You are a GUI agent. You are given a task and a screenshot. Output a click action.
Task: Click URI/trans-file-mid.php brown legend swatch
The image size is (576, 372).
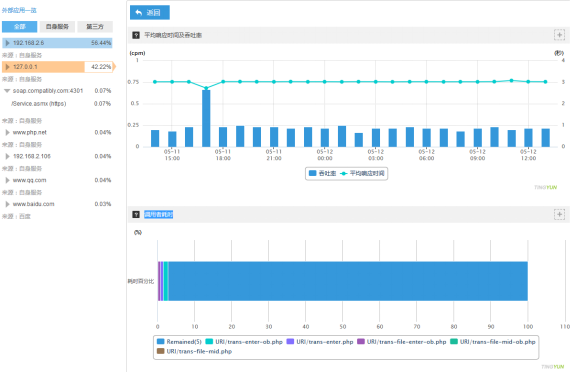160,351
